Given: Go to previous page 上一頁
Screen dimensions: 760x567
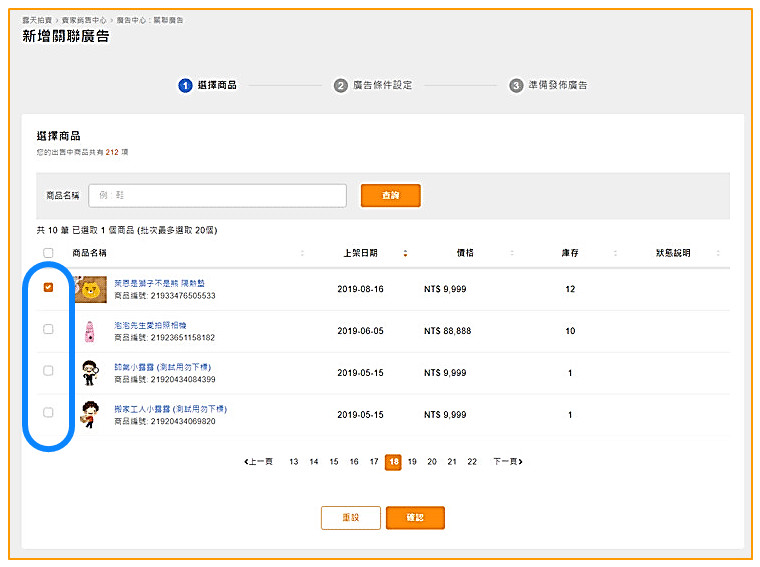Looking at the screenshot, I should pyautogui.click(x=258, y=462).
